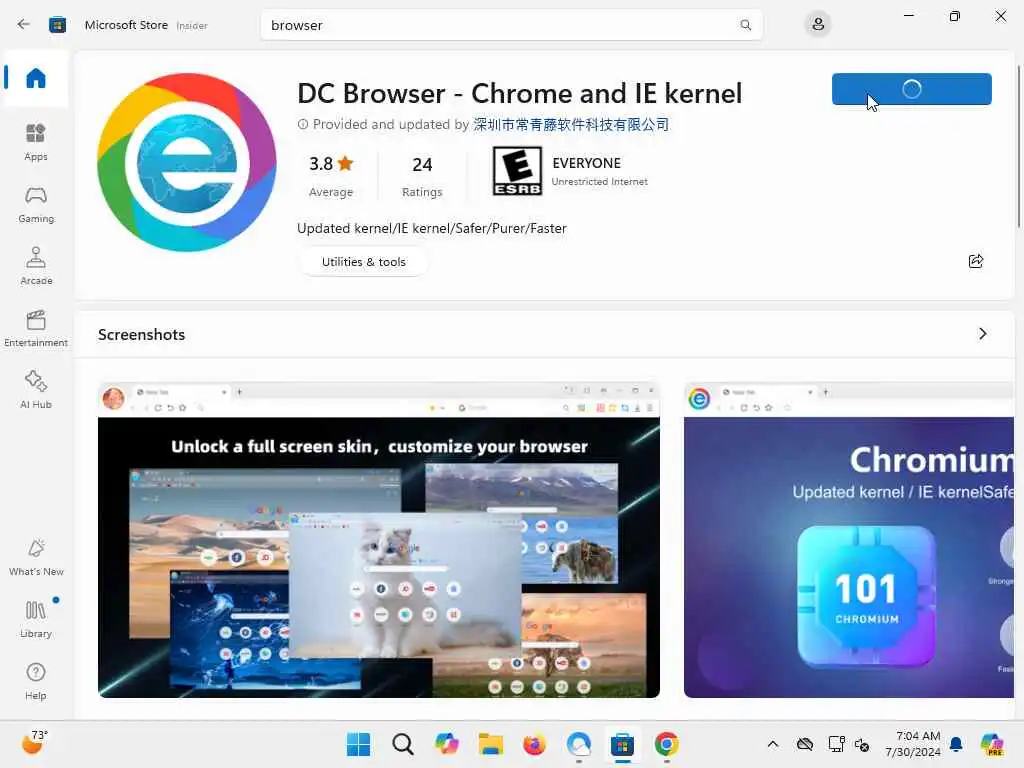The height and width of the screenshot is (768, 1024).
Task: Open the user profile account icon
Action: pos(818,25)
